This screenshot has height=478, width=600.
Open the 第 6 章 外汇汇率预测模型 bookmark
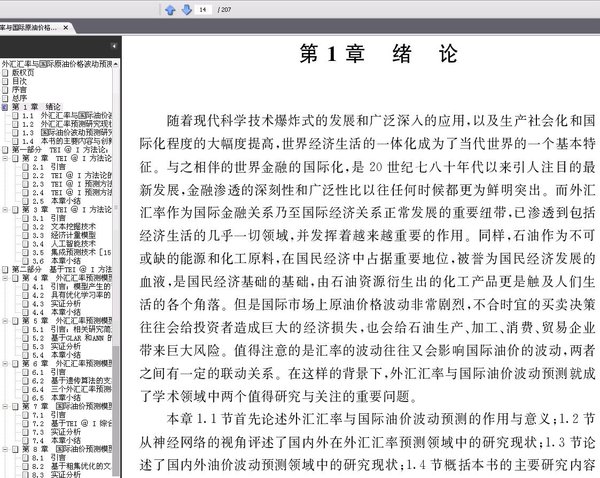tap(67, 363)
